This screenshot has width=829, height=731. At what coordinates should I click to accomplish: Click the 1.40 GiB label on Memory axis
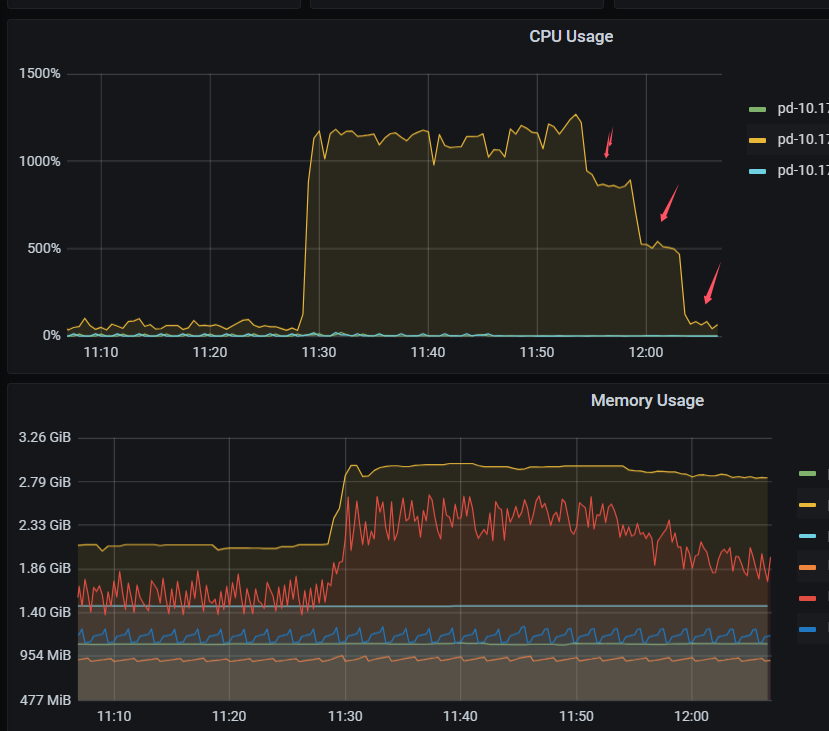pos(44,613)
